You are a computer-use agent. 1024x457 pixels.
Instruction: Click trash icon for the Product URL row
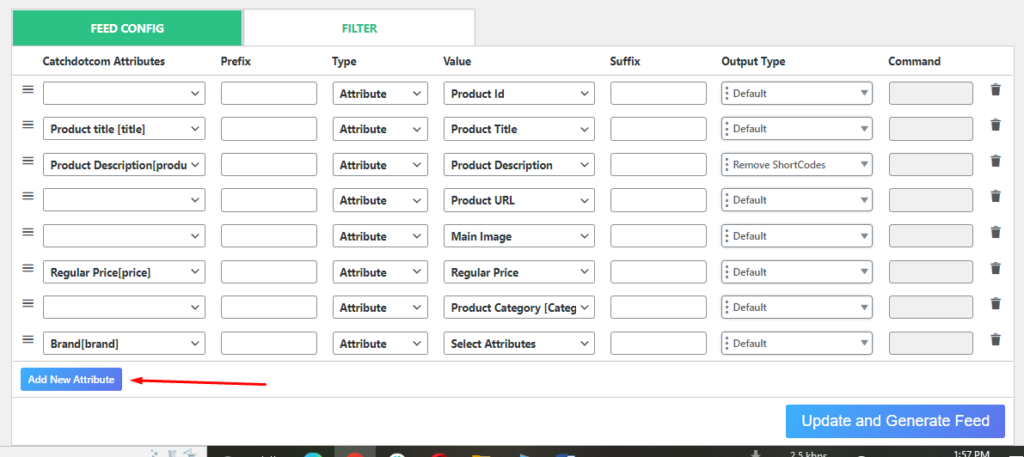click(995, 196)
